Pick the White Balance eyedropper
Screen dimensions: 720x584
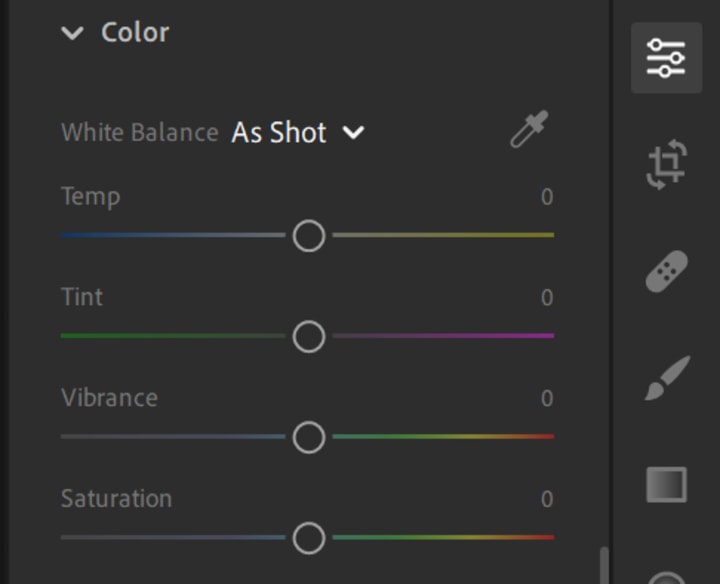click(x=529, y=131)
